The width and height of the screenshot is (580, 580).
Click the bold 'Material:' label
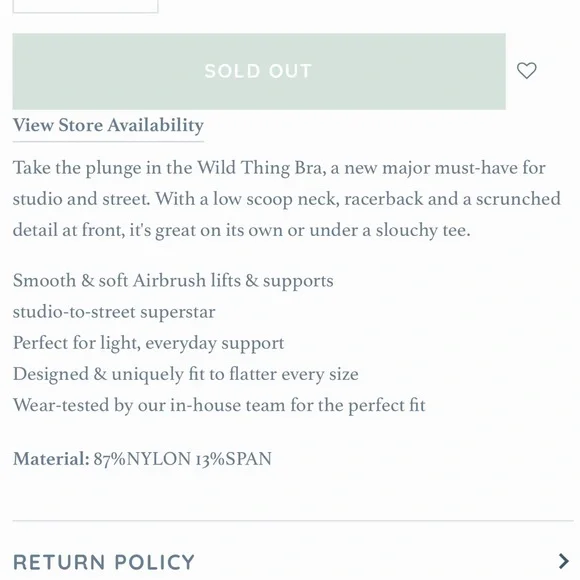[51, 459]
